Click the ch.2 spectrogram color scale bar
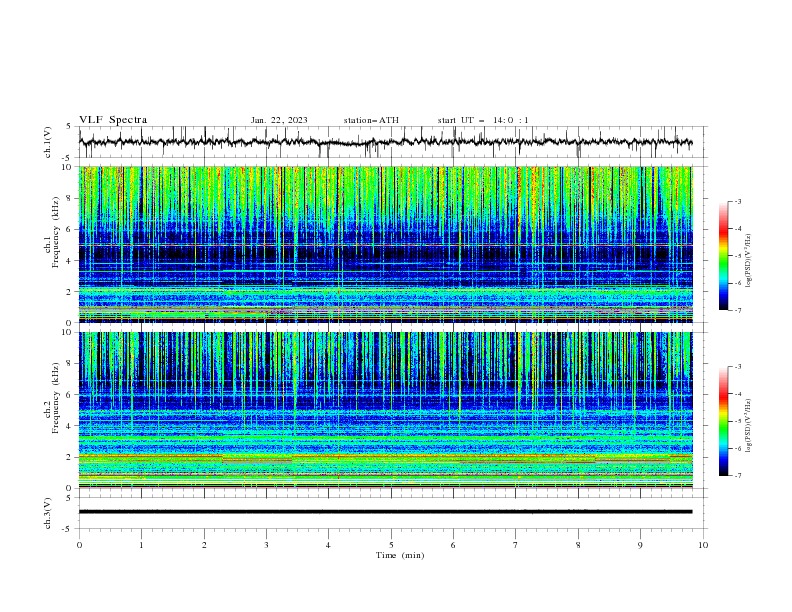Viewport: 792px width, 612px height. pos(723,421)
